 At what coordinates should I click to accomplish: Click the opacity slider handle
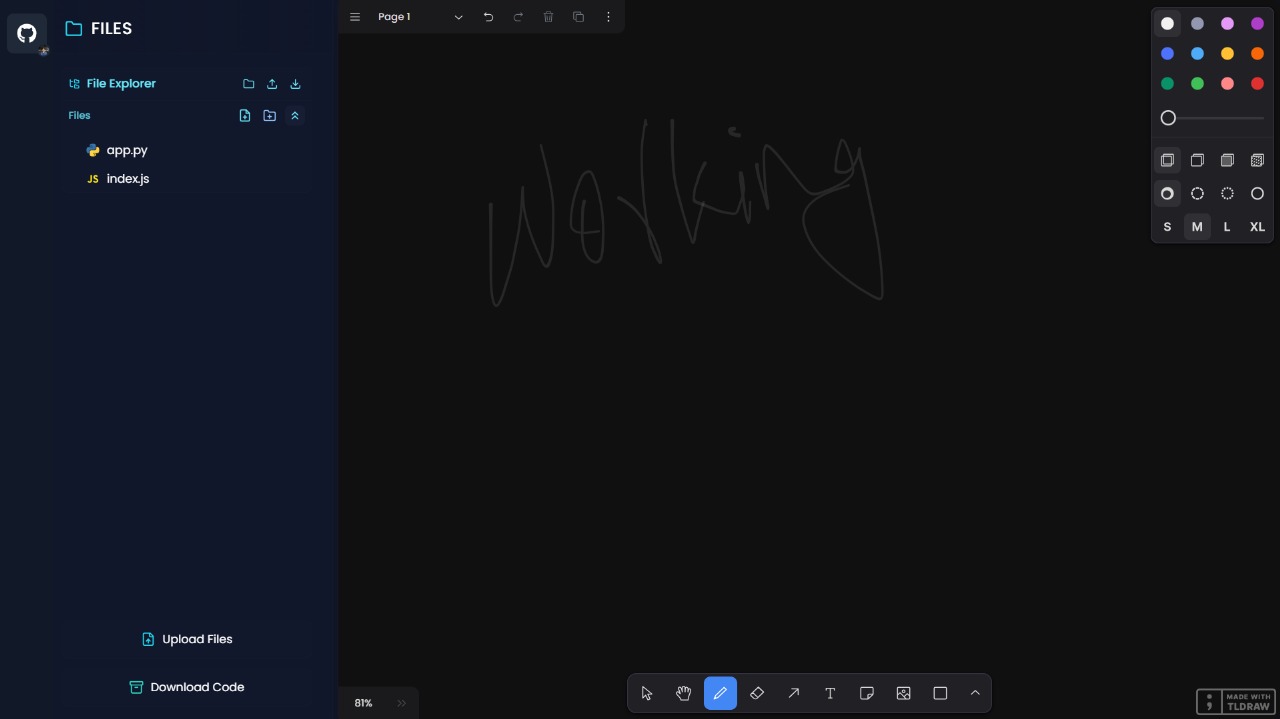1168,118
